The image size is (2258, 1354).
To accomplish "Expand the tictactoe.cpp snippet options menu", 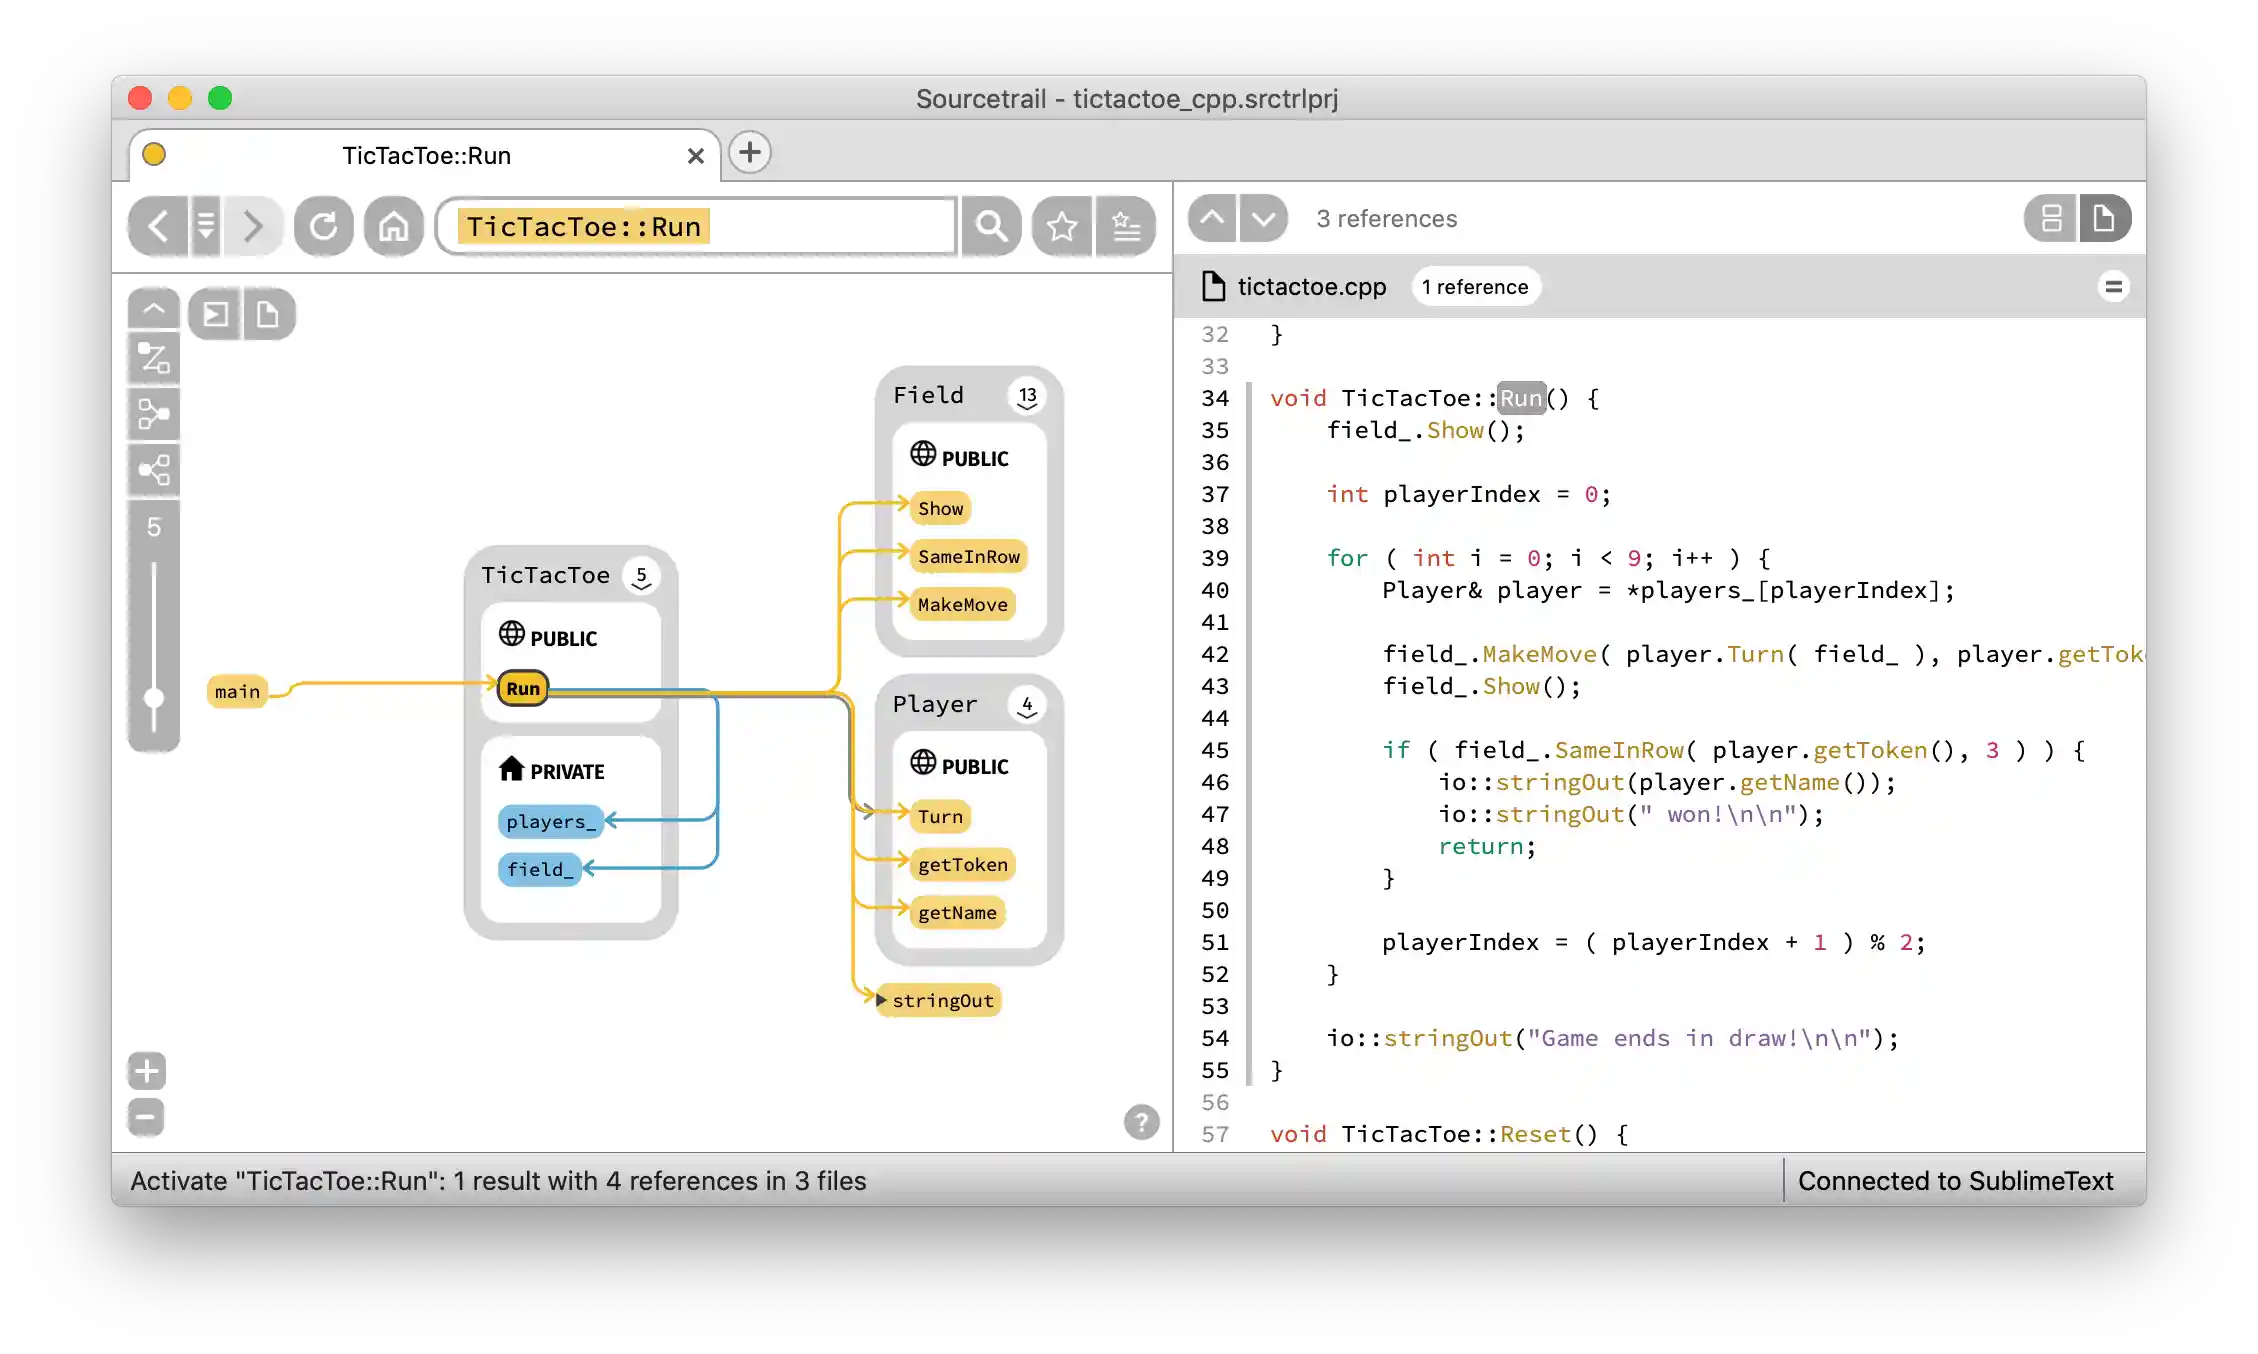I will pyautogui.click(x=2115, y=287).
